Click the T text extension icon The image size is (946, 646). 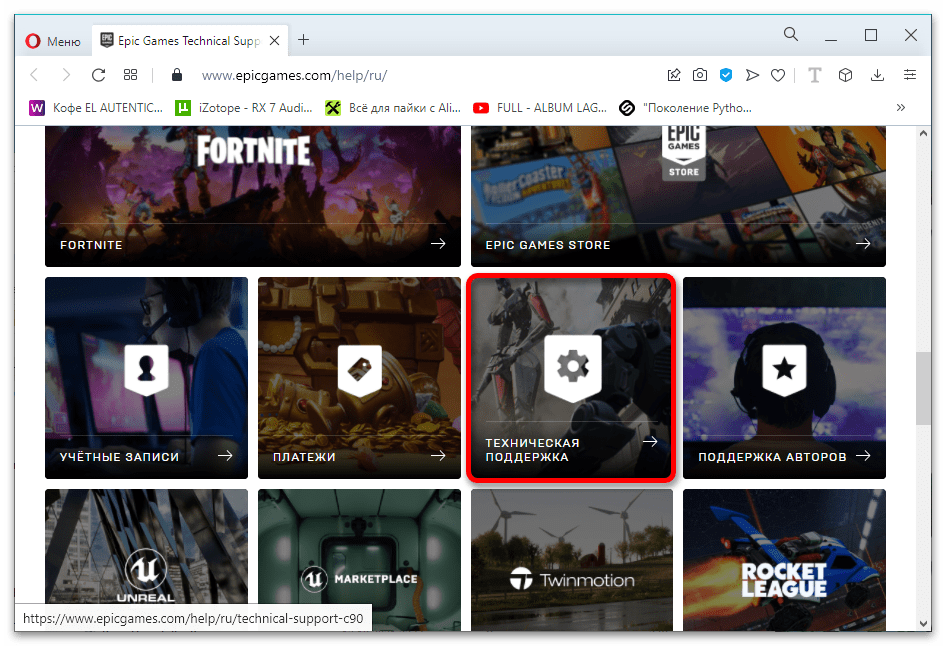814,75
